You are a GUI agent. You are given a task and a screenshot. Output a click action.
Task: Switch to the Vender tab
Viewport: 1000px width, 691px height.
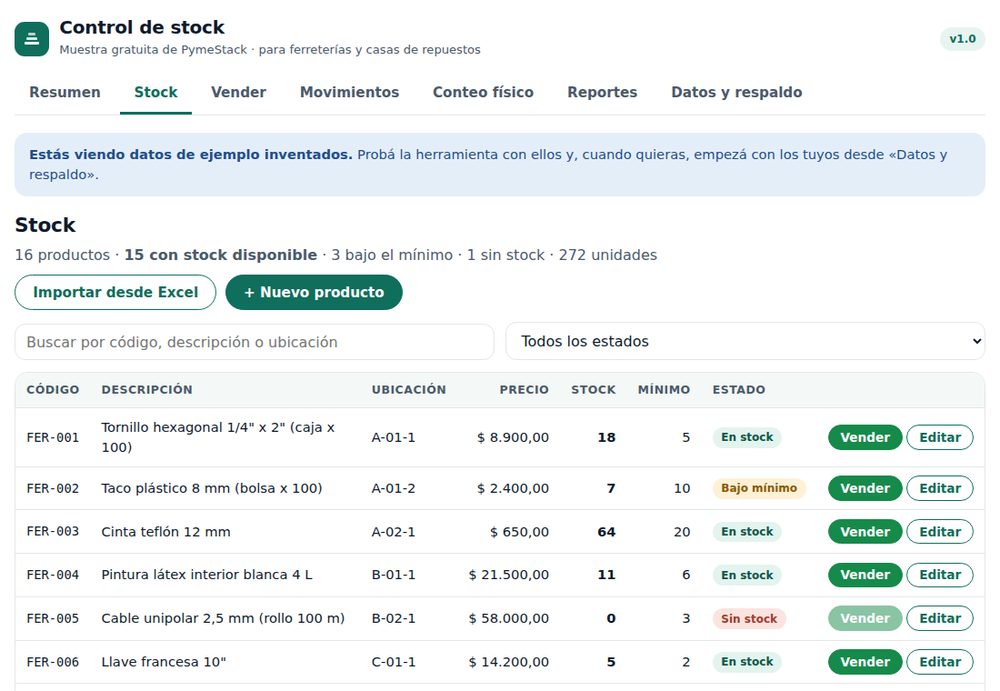[239, 93]
